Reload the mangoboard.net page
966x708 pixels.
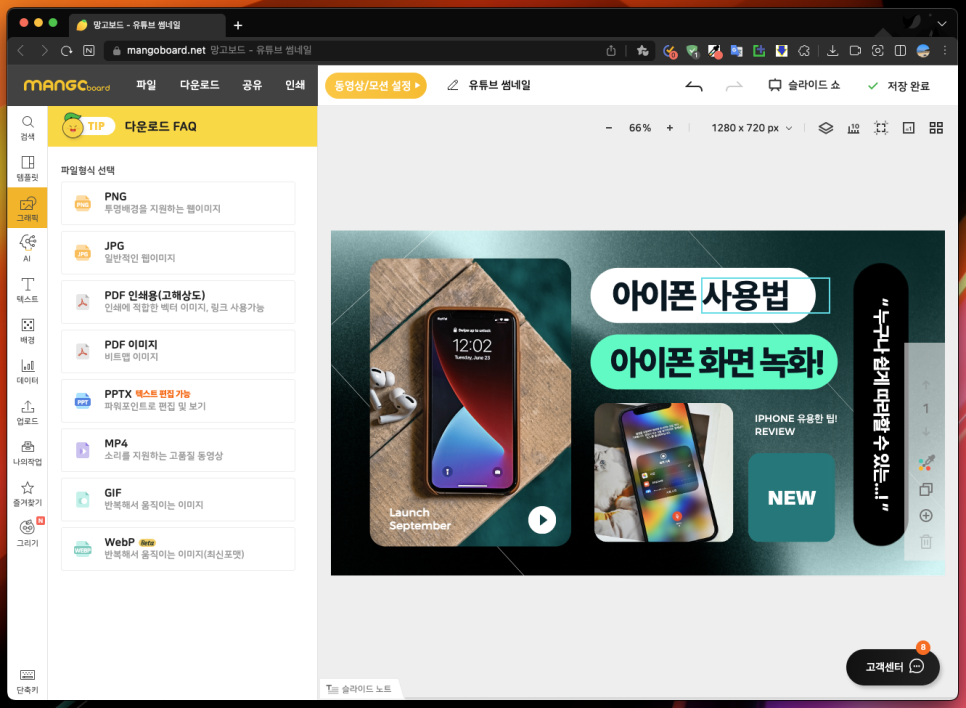(x=67, y=51)
